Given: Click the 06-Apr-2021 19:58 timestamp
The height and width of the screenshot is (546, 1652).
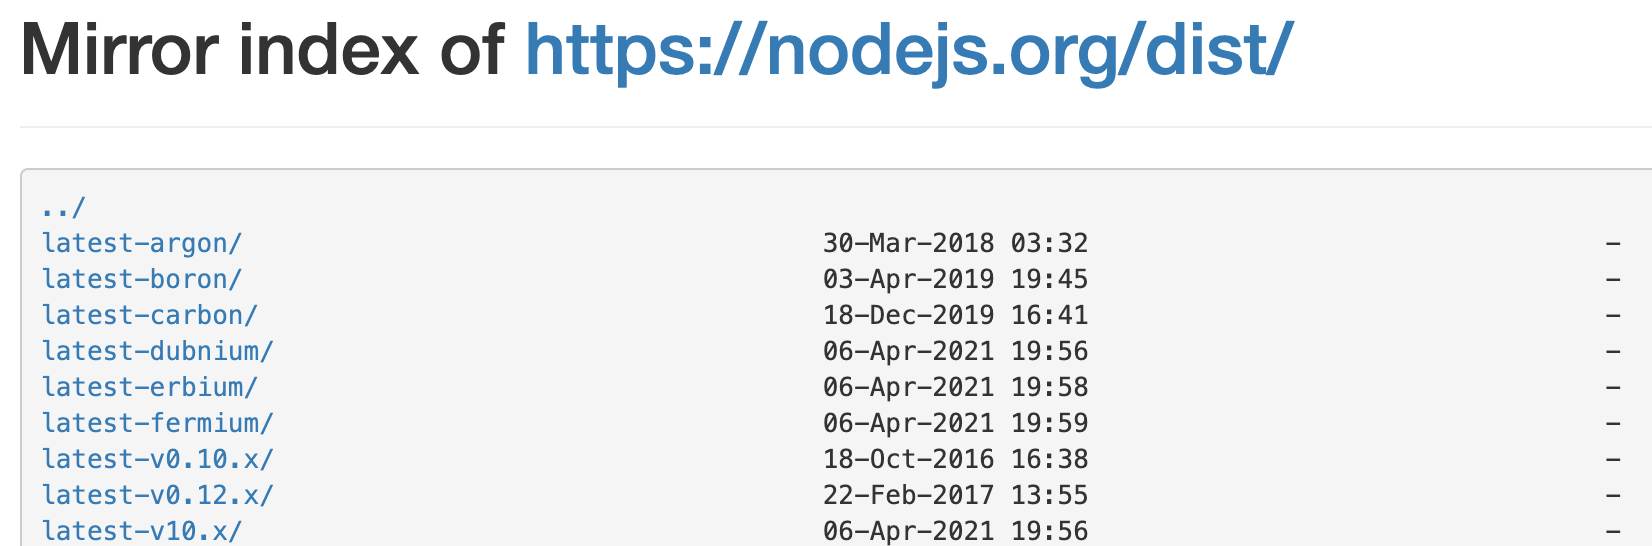Looking at the screenshot, I should point(955,387).
